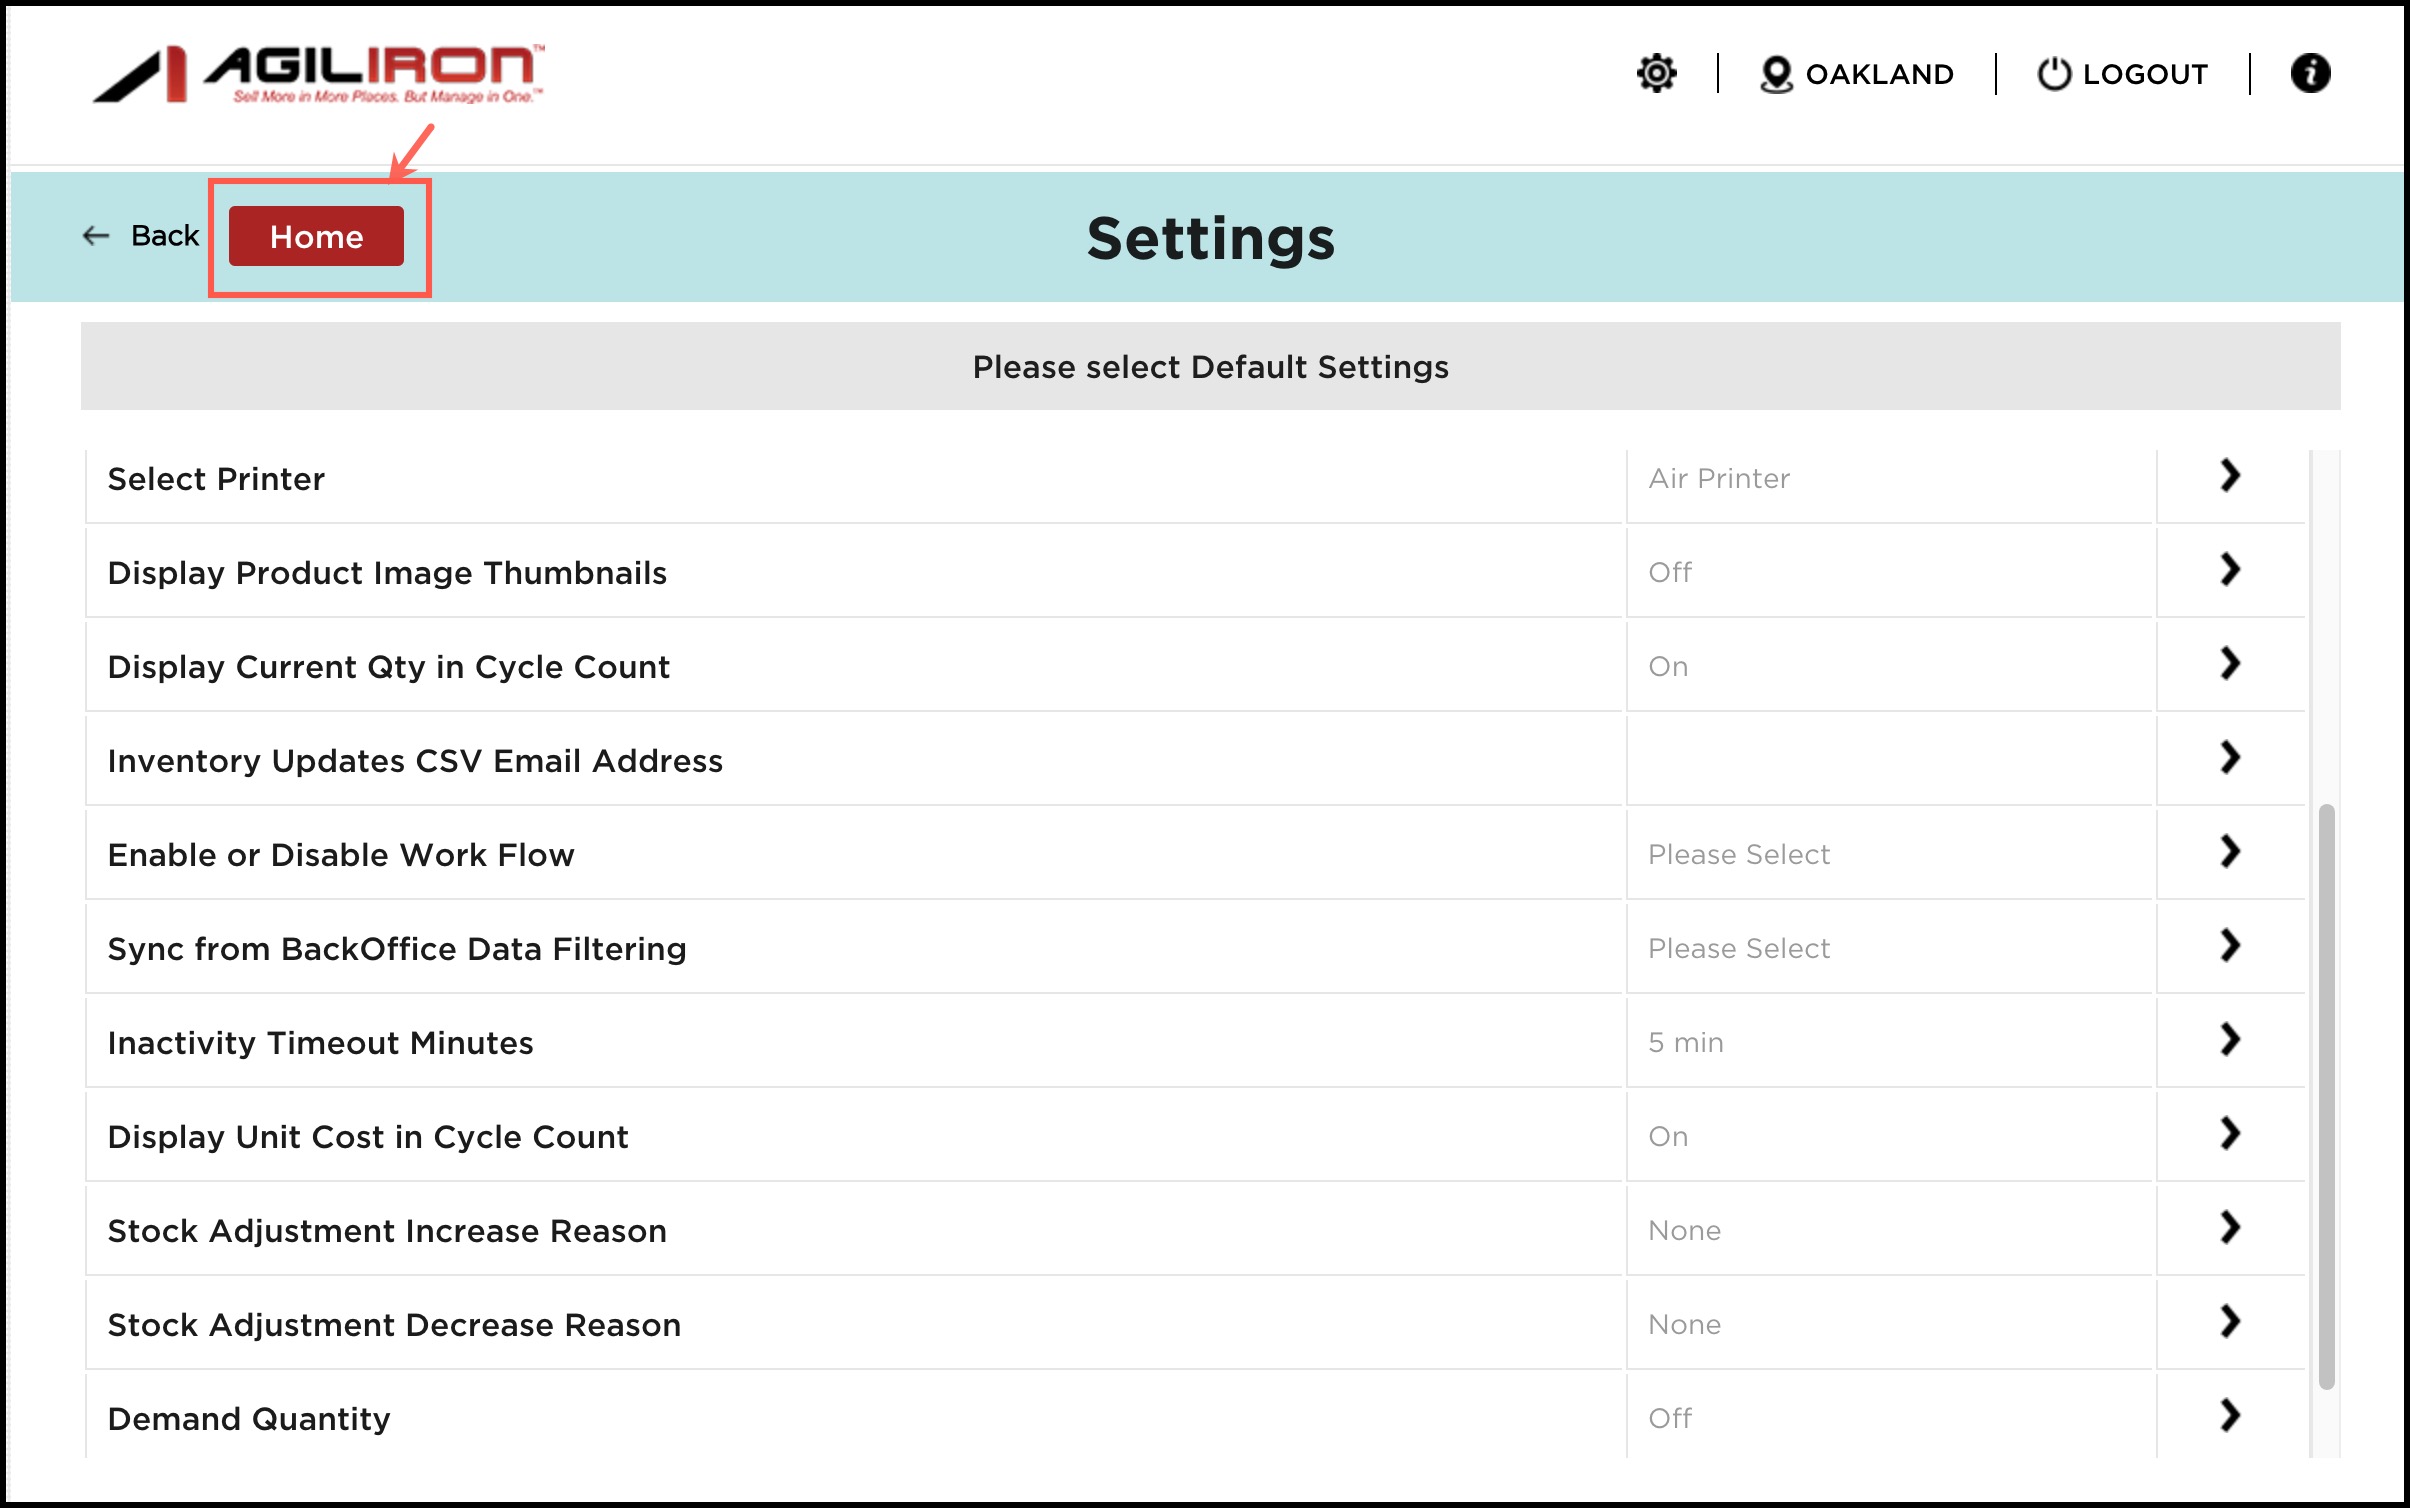Open Select Printer chevron arrow

pos(2229,476)
